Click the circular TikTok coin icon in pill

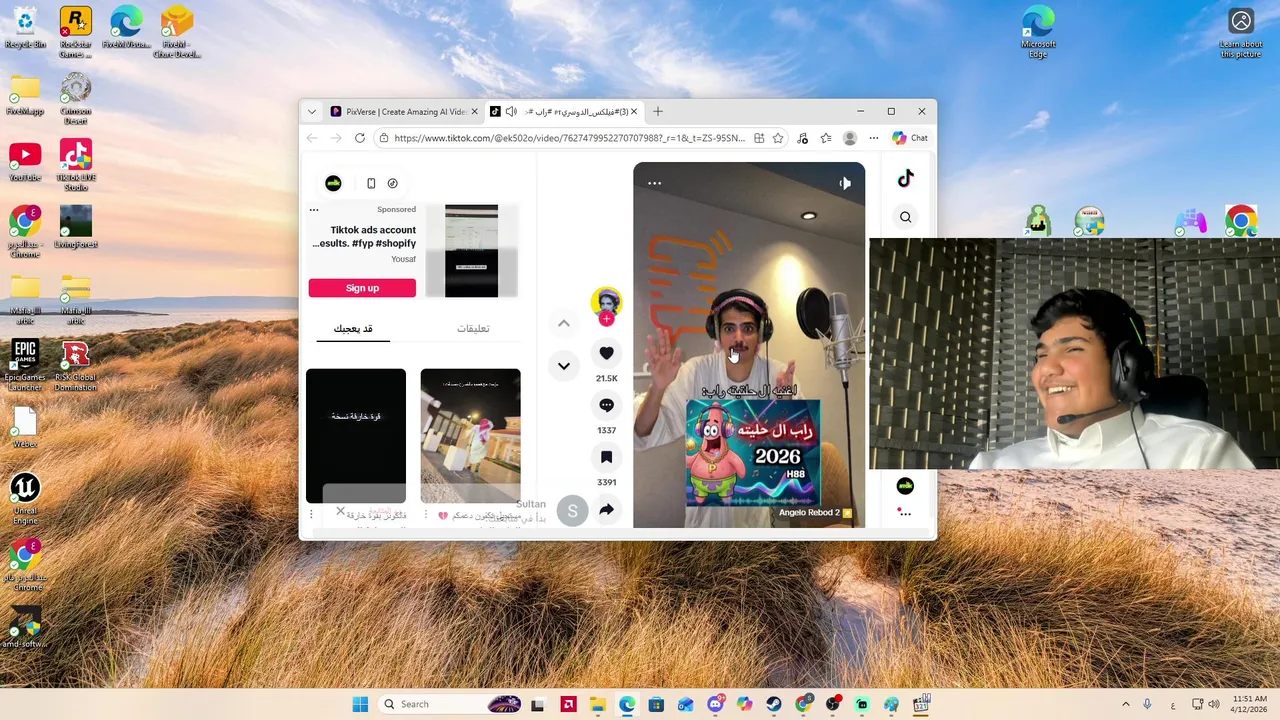coord(392,183)
